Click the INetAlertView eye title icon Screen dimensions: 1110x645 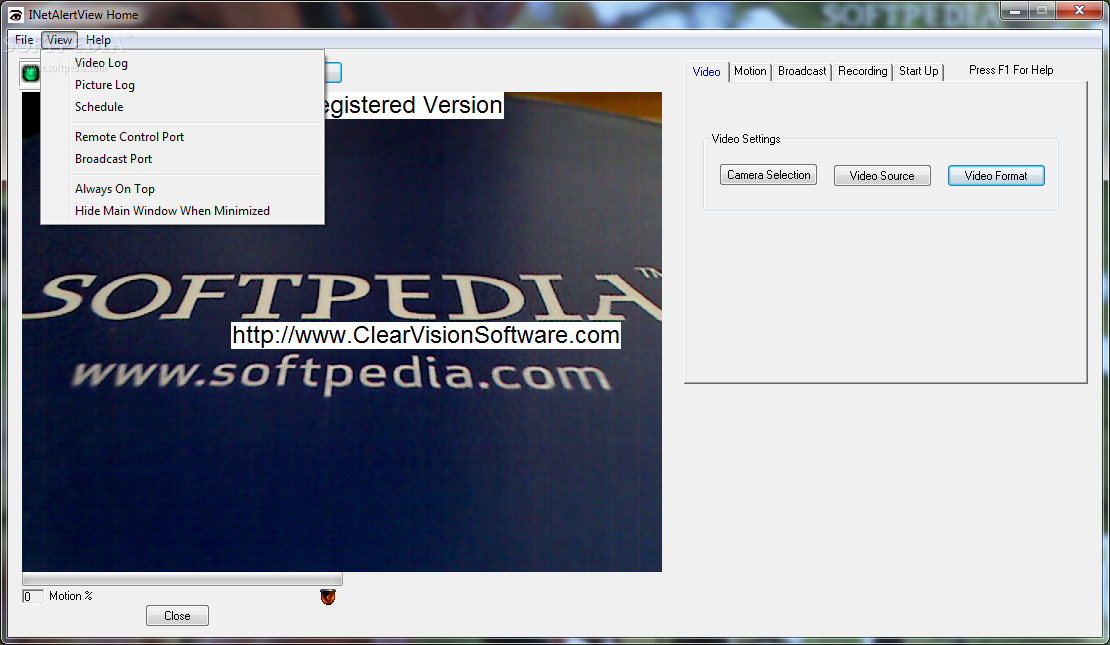coord(15,15)
